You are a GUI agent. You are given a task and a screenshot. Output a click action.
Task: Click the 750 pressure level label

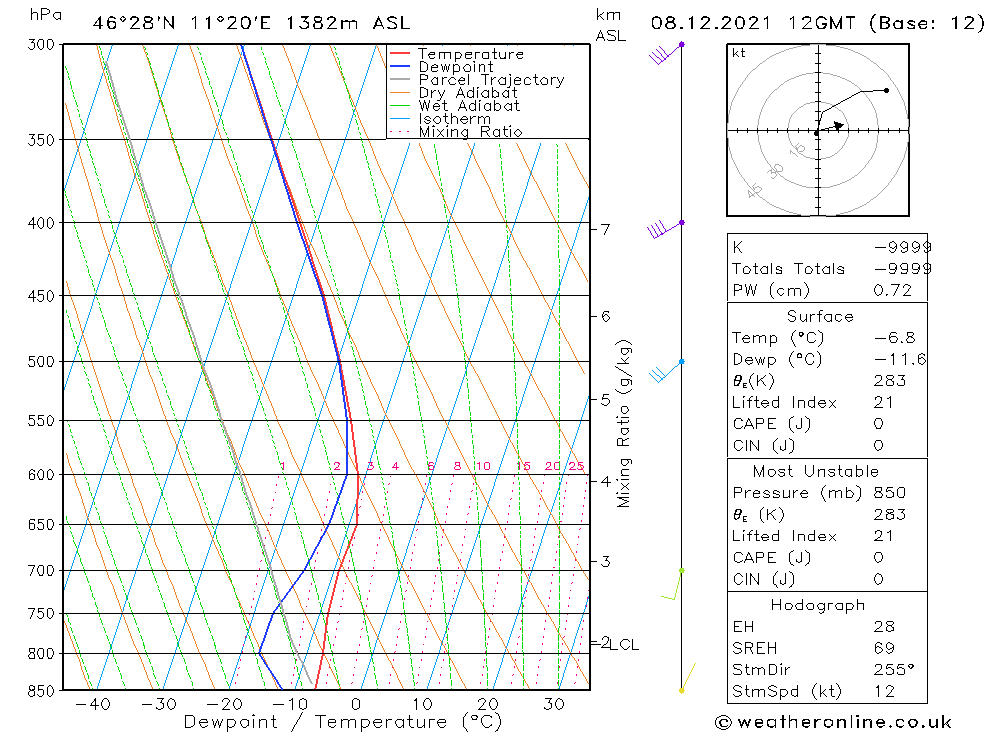click(x=41, y=614)
